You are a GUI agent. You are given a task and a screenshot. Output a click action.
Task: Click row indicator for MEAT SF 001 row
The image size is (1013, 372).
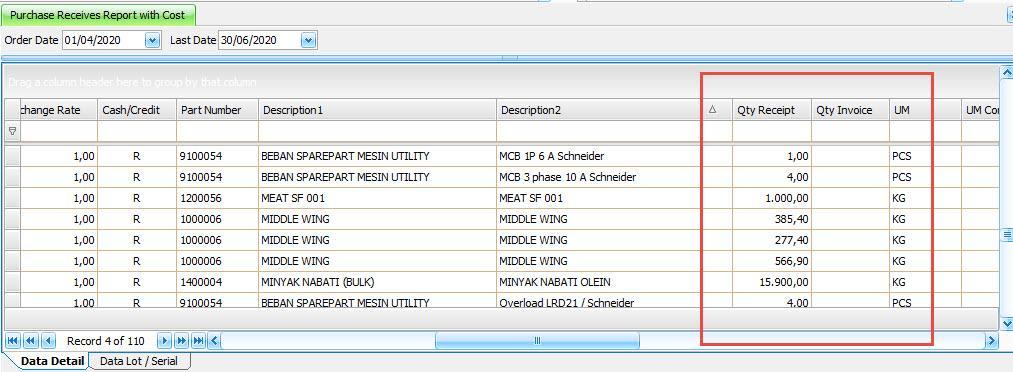[12, 198]
